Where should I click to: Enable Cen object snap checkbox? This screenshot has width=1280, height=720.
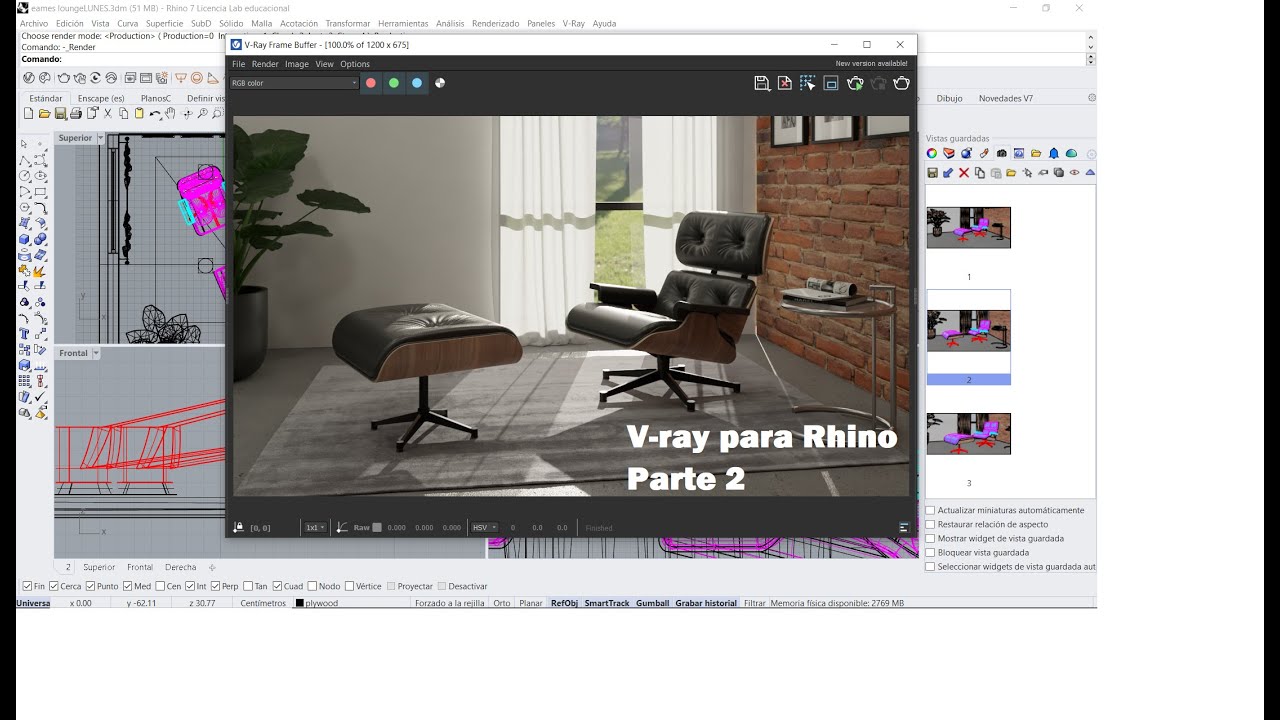tap(160, 586)
